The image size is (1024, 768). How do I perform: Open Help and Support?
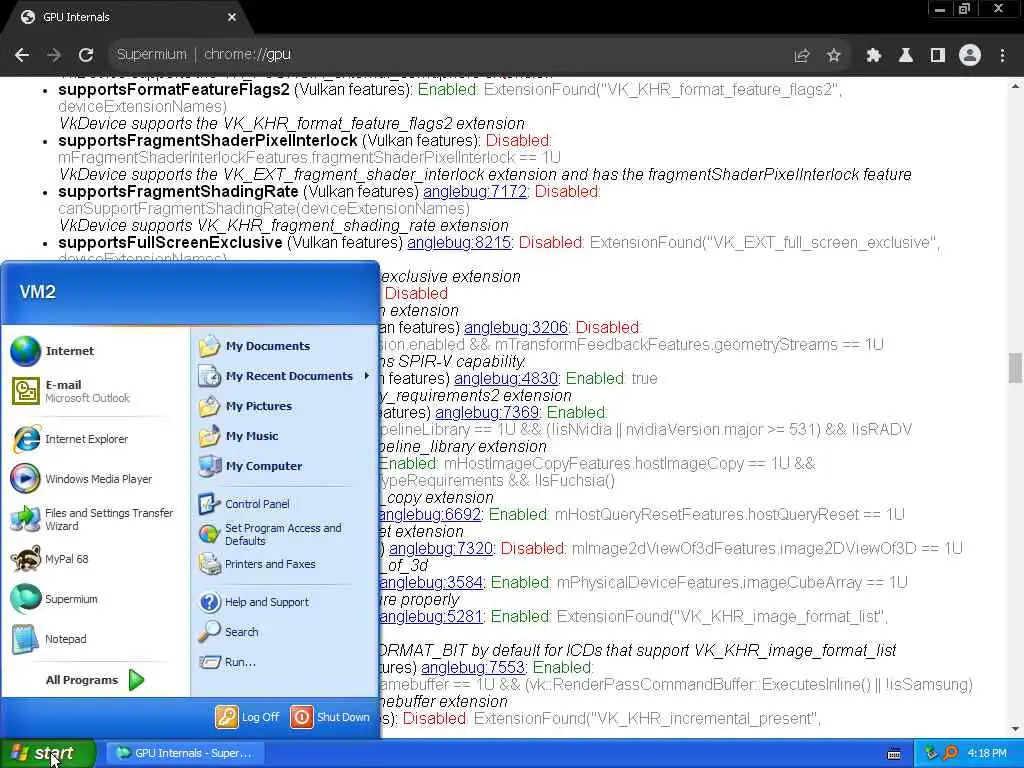[x=284, y=602]
